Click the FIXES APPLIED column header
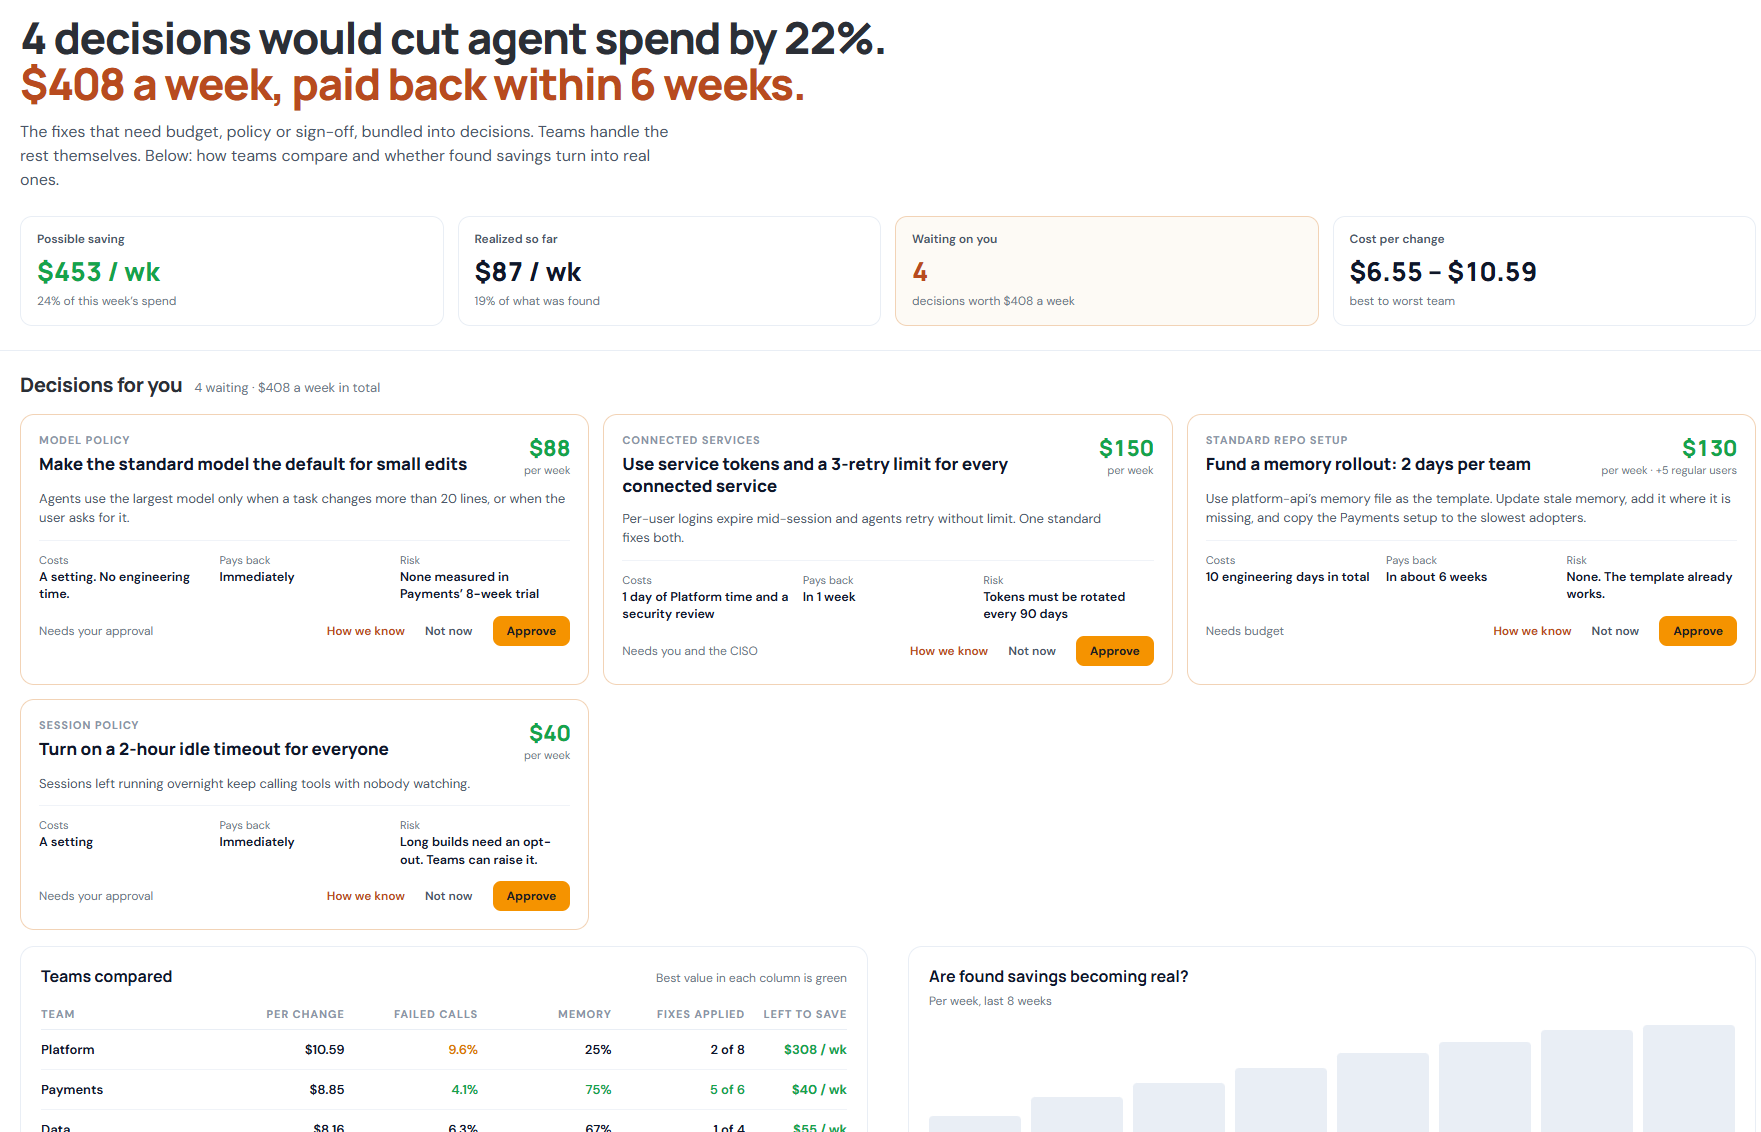Image resolution: width=1761 pixels, height=1132 pixels. [x=700, y=1014]
